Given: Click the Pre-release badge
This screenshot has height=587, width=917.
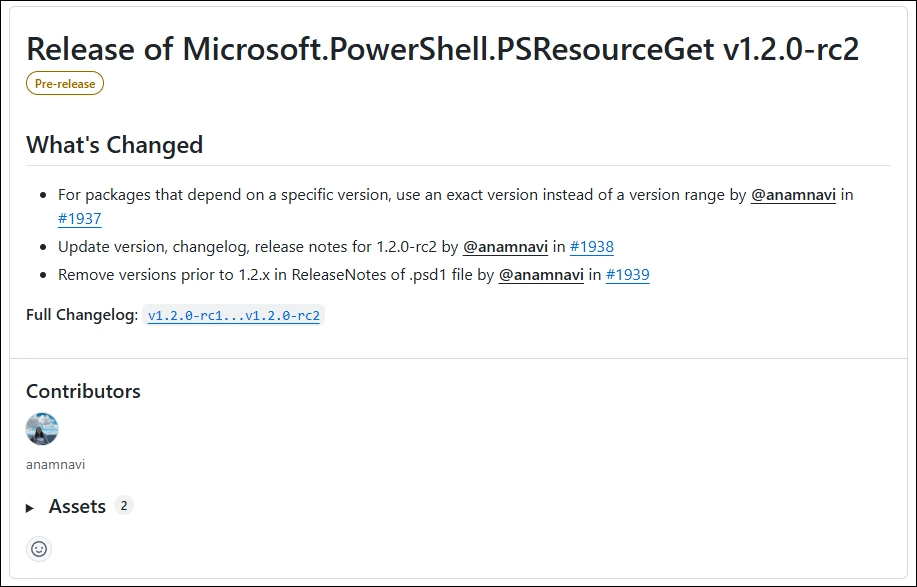Looking at the screenshot, I should [65, 84].
